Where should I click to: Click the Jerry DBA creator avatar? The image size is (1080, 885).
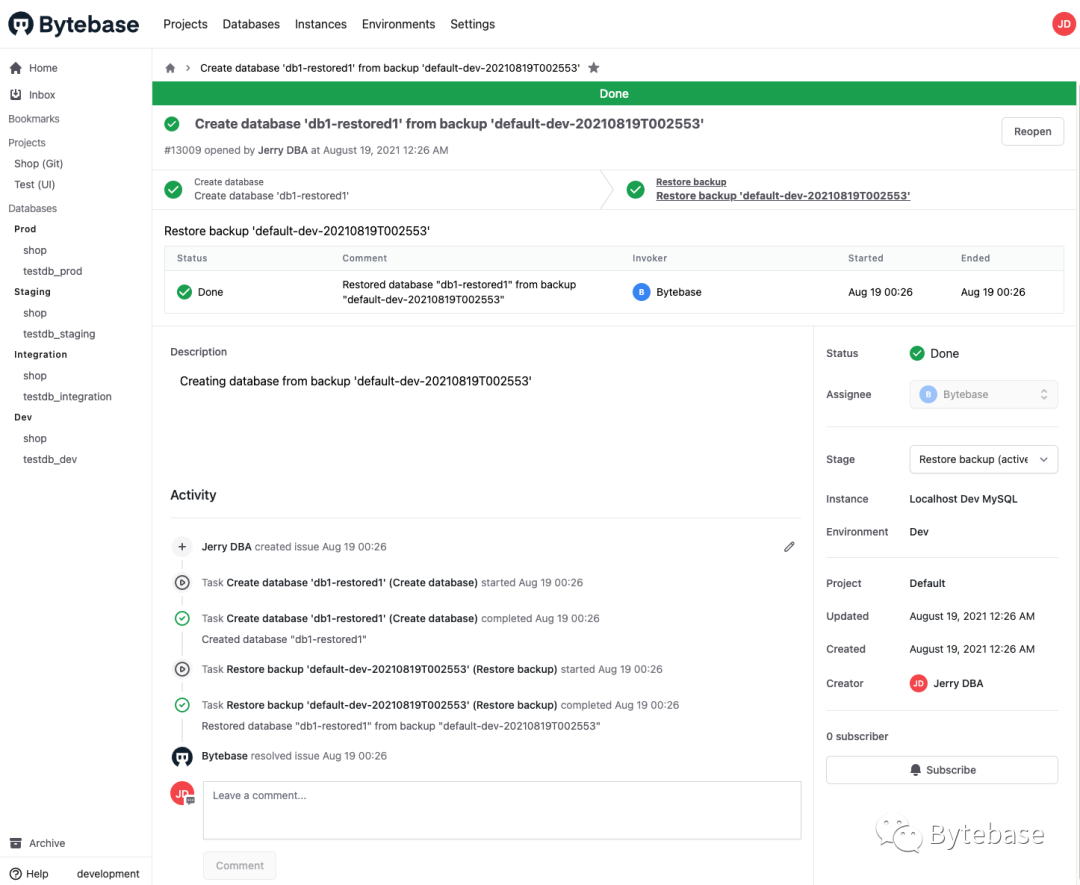(918, 683)
